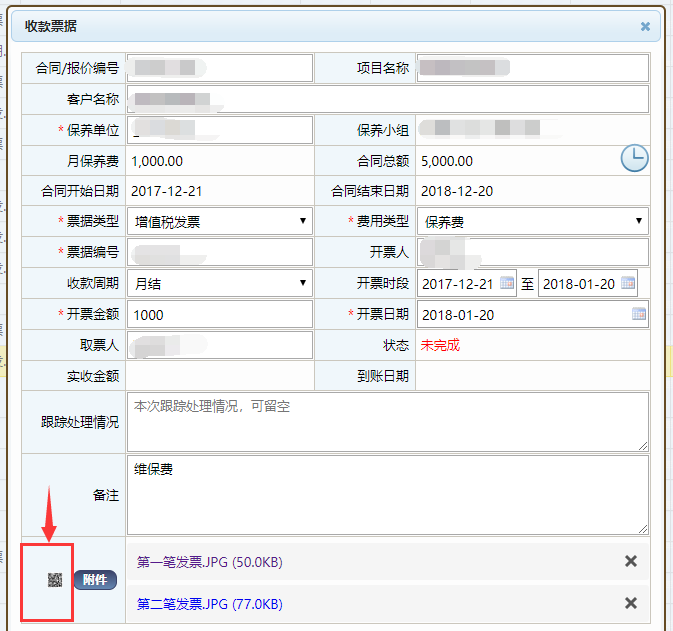The height and width of the screenshot is (631, 673).
Task: Click the 取票人 input field
Action: pyautogui.click(x=220, y=345)
